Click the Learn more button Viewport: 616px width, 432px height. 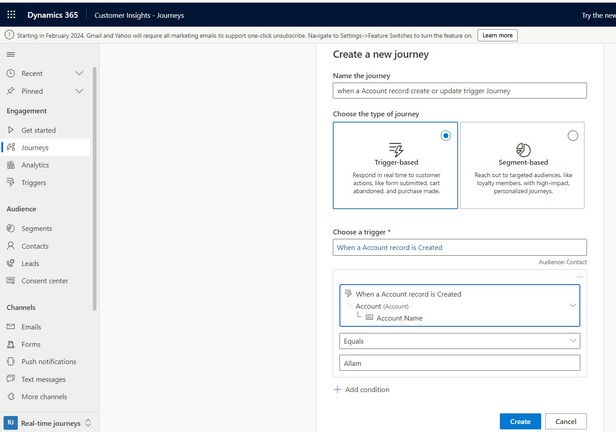click(x=497, y=35)
